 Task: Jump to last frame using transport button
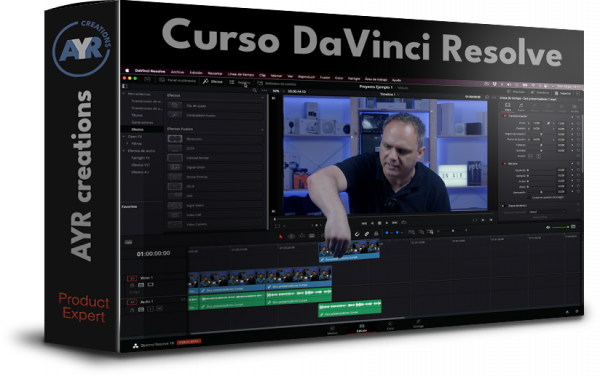point(395,223)
